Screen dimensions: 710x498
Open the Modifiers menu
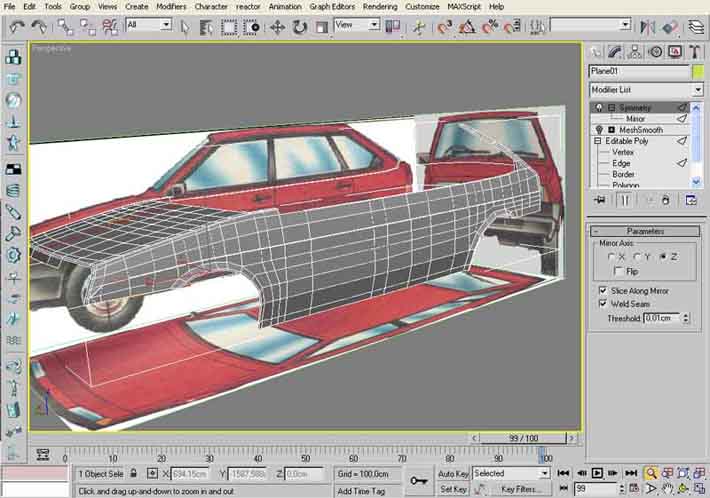(x=171, y=6)
